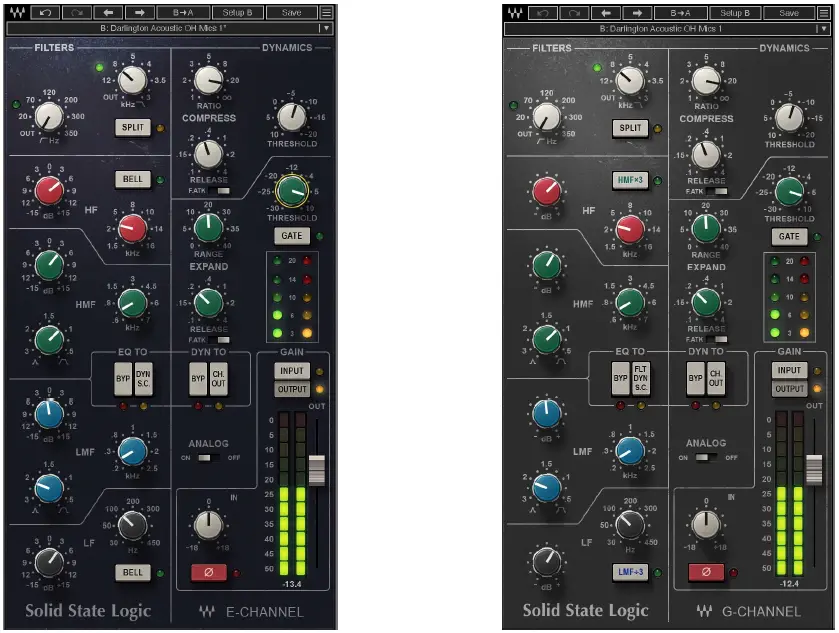This screenshot has height=633, width=839.
Task: Click the Darlington Acoustic OH Mics preset bar
Action: click(165, 28)
